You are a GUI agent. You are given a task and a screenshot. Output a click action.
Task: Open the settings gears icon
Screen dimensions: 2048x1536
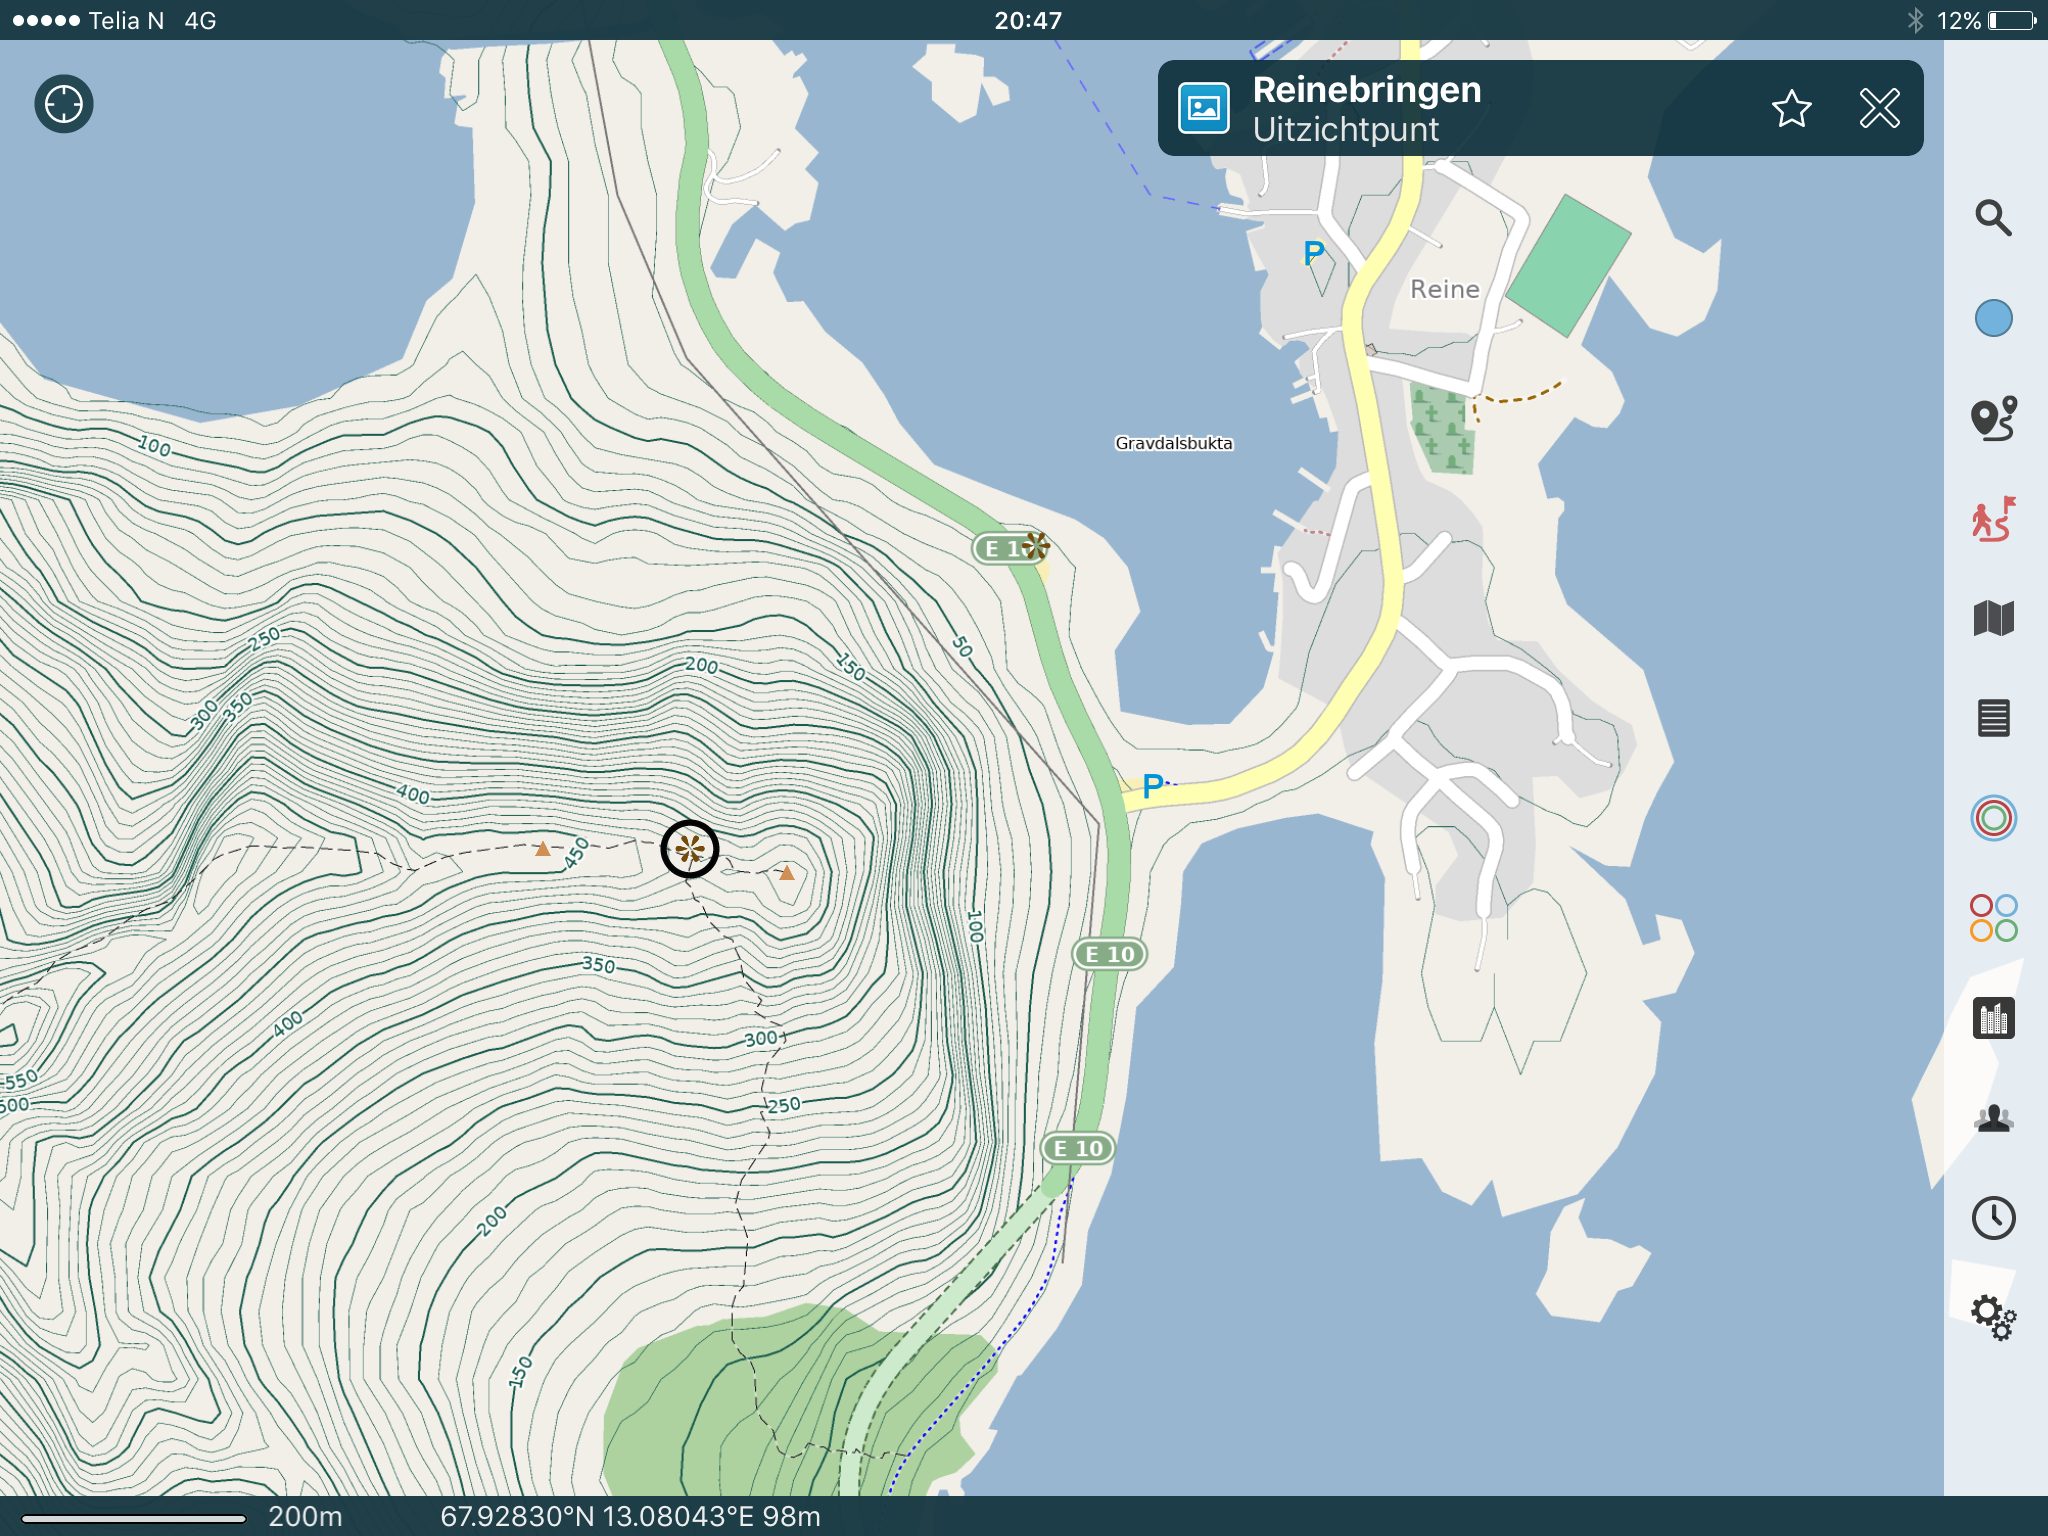(1993, 1318)
